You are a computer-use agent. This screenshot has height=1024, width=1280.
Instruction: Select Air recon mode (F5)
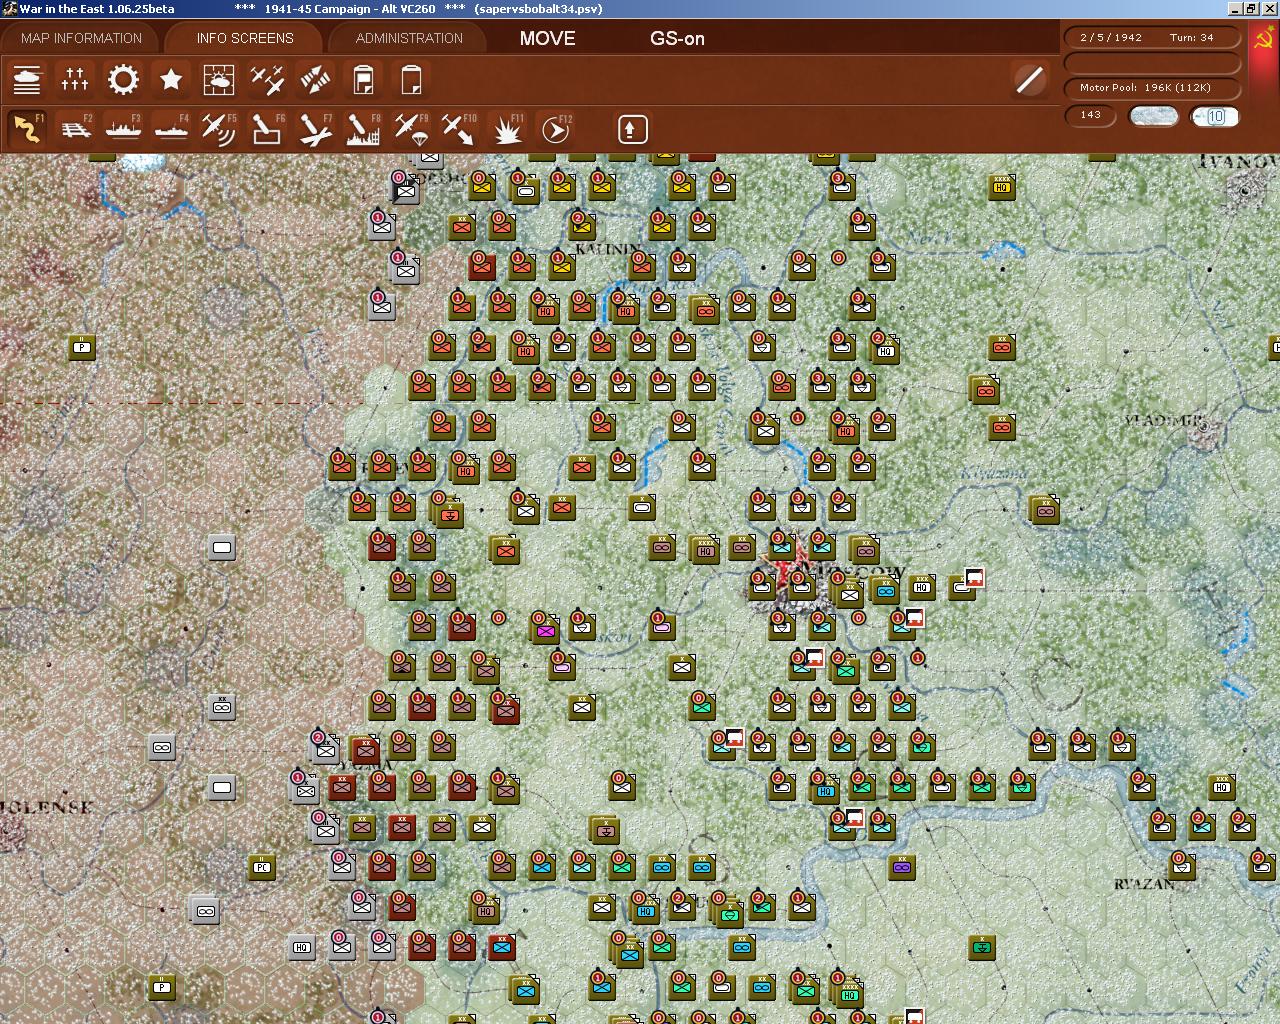(219, 129)
